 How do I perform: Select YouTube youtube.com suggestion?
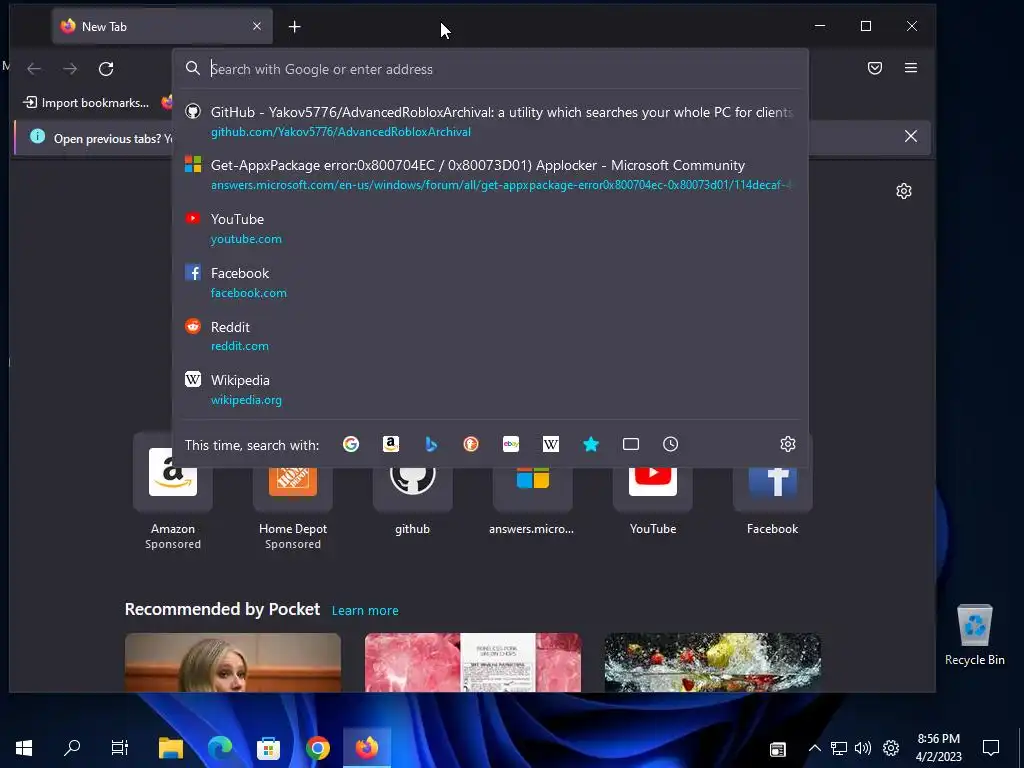coord(490,229)
